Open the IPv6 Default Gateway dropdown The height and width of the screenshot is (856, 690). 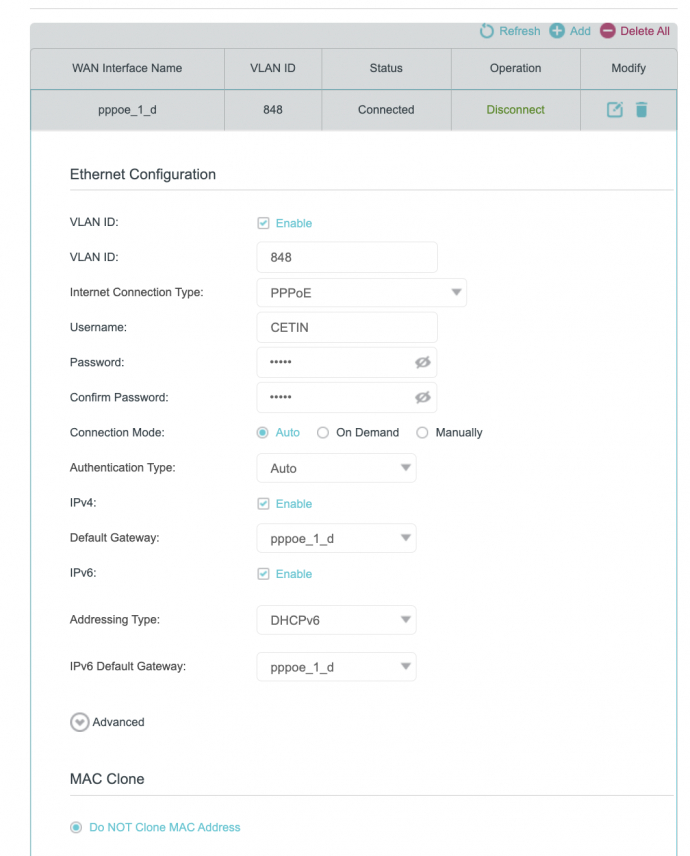tap(336, 667)
